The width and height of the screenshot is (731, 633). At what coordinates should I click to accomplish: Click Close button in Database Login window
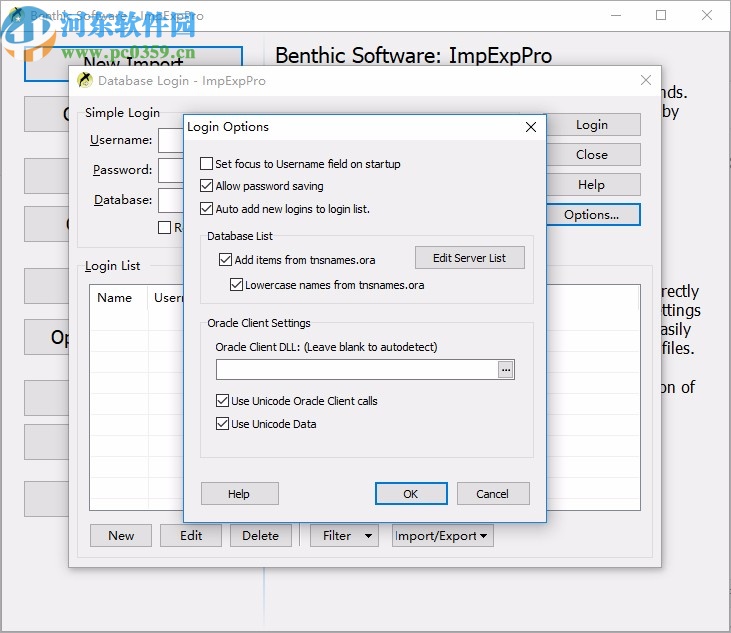pyautogui.click(x=593, y=154)
